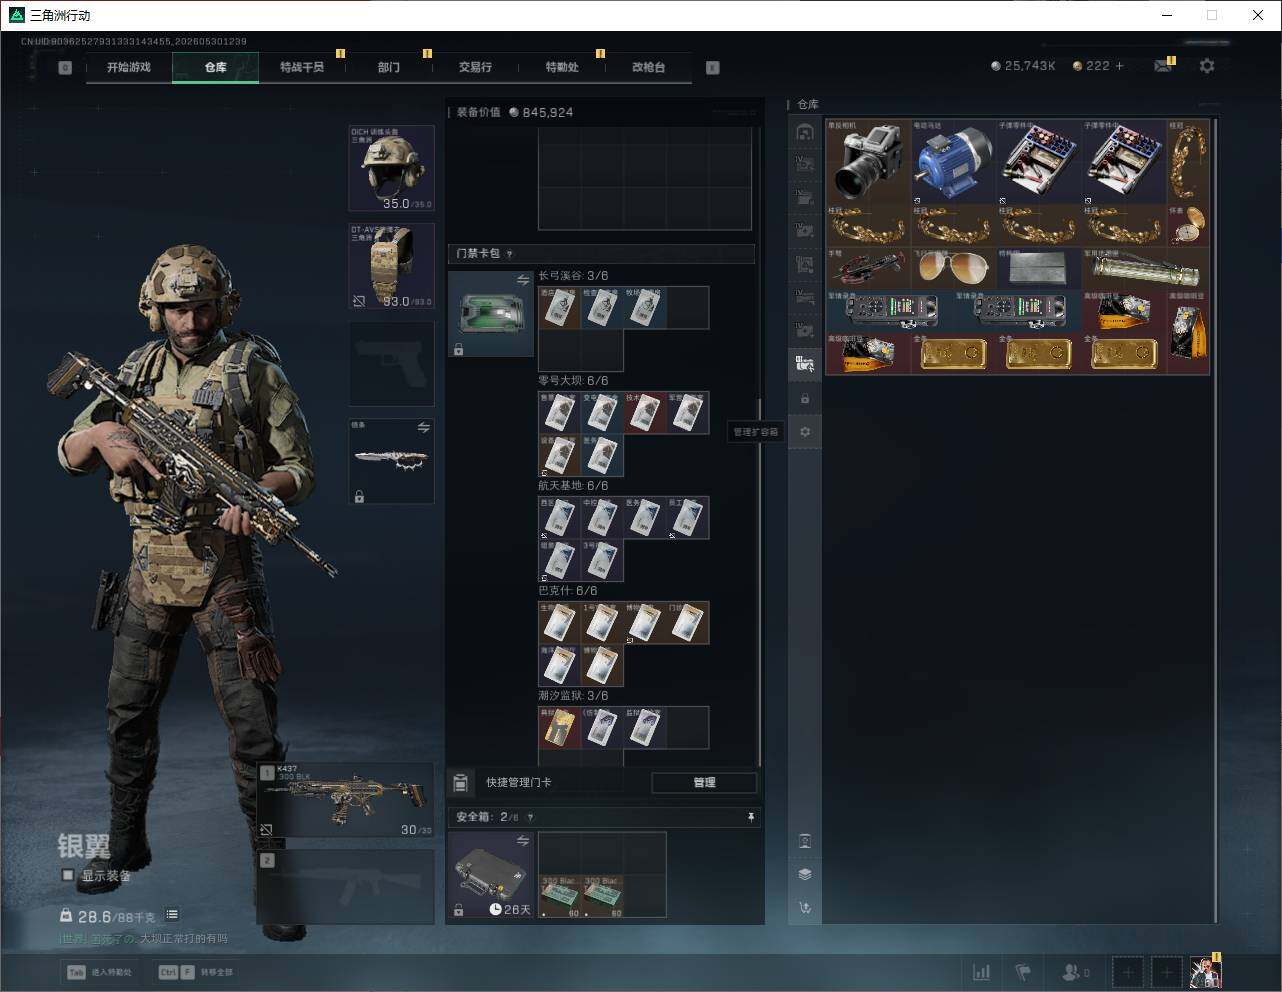Screen dimensions: 1282x992
Task: Click the Tab 进入特勤处 shortcut button
Action: click(x=100, y=972)
